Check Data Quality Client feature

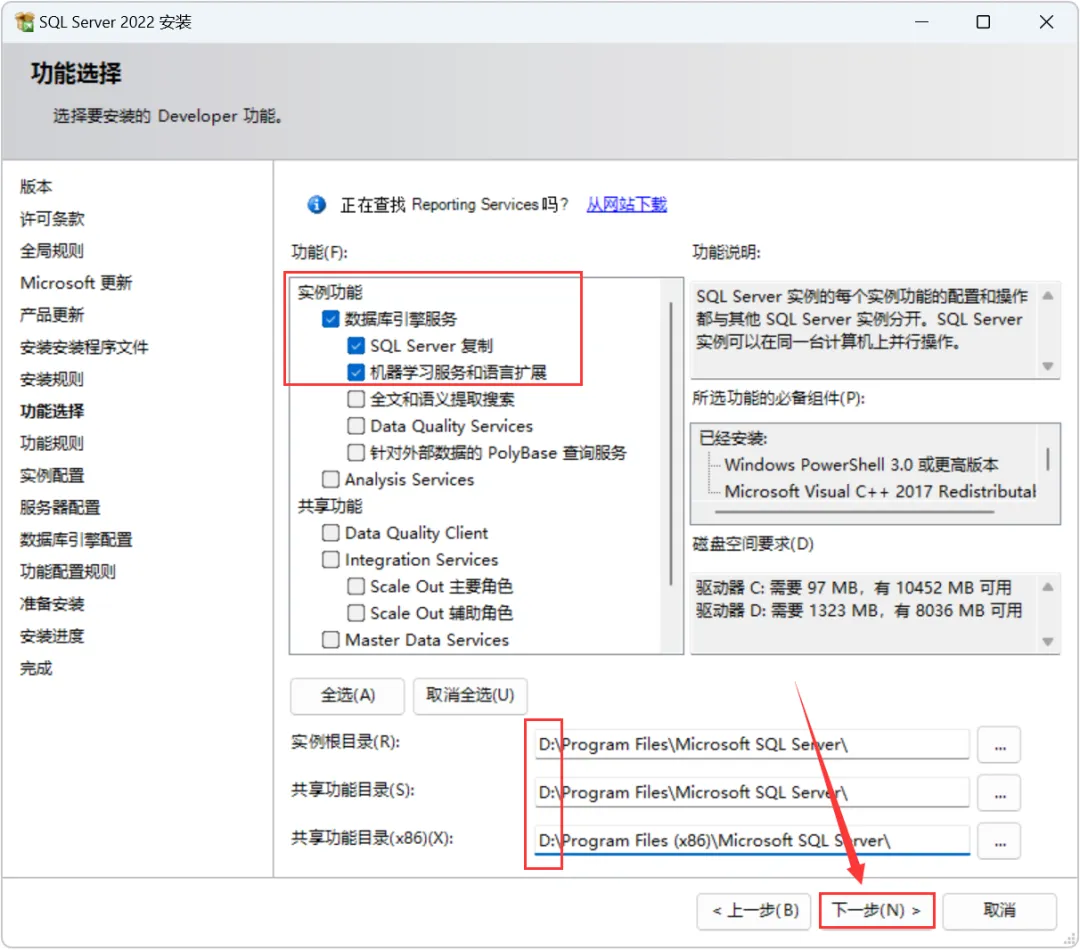pyautogui.click(x=331, y=533)
